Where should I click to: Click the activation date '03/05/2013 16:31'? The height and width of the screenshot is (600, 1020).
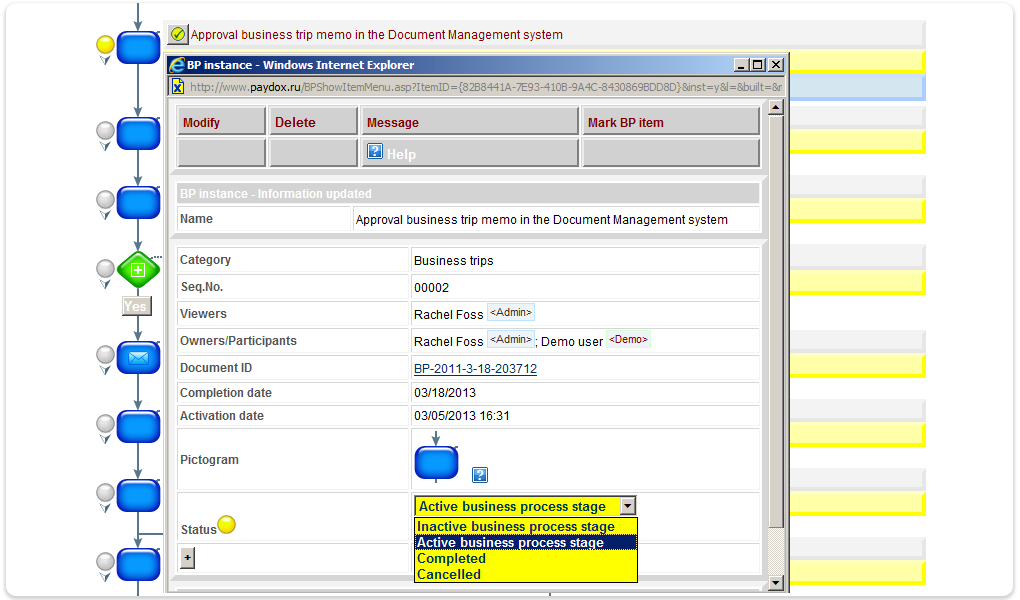point(462,416)
